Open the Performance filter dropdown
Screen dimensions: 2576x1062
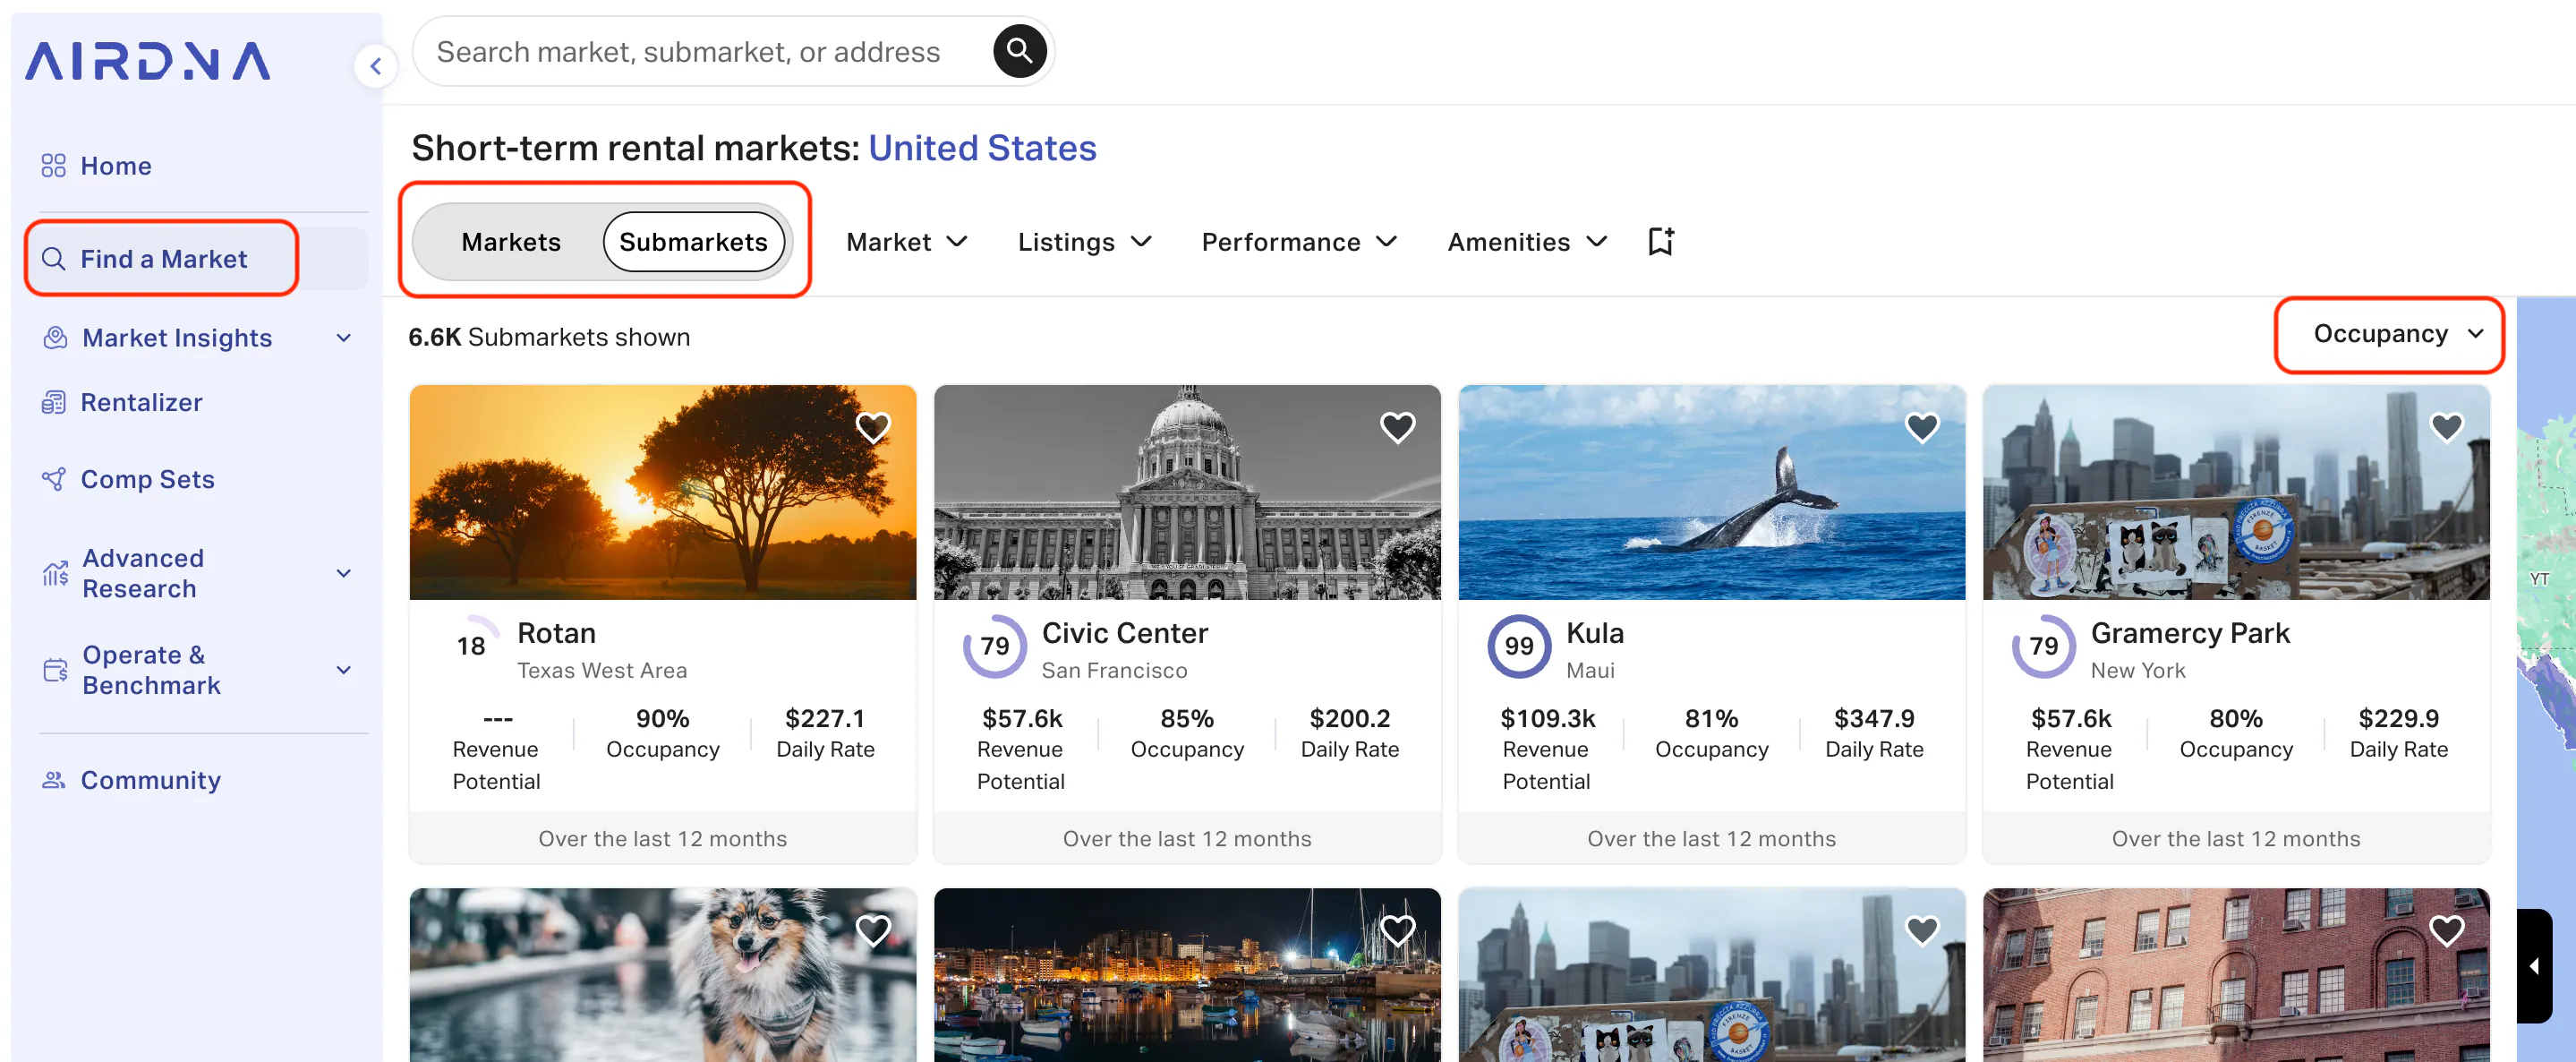point(1299,242)
